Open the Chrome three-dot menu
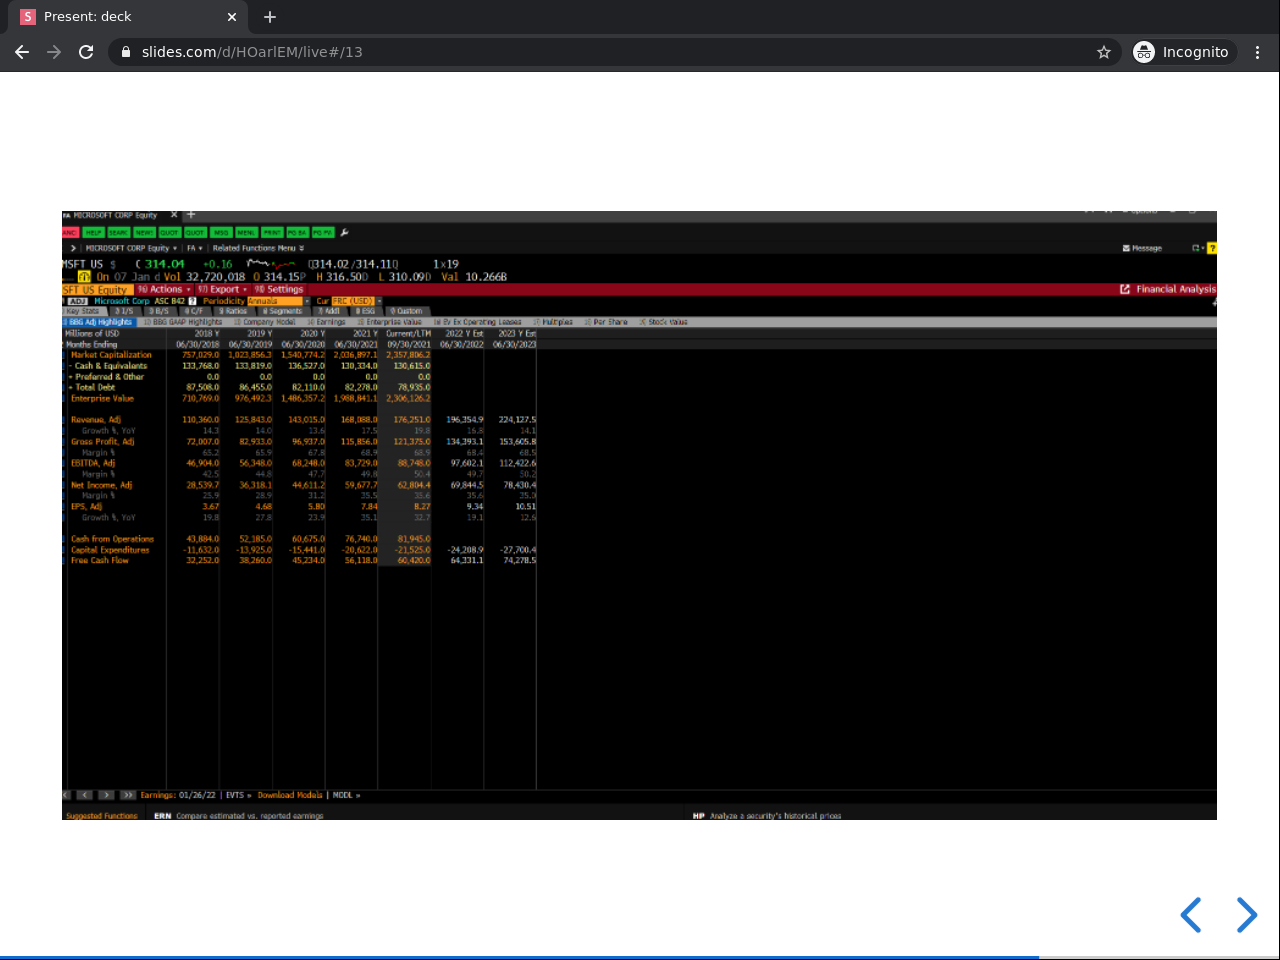The width and height of the screenshot is (1280, 960). point(1258,52)
